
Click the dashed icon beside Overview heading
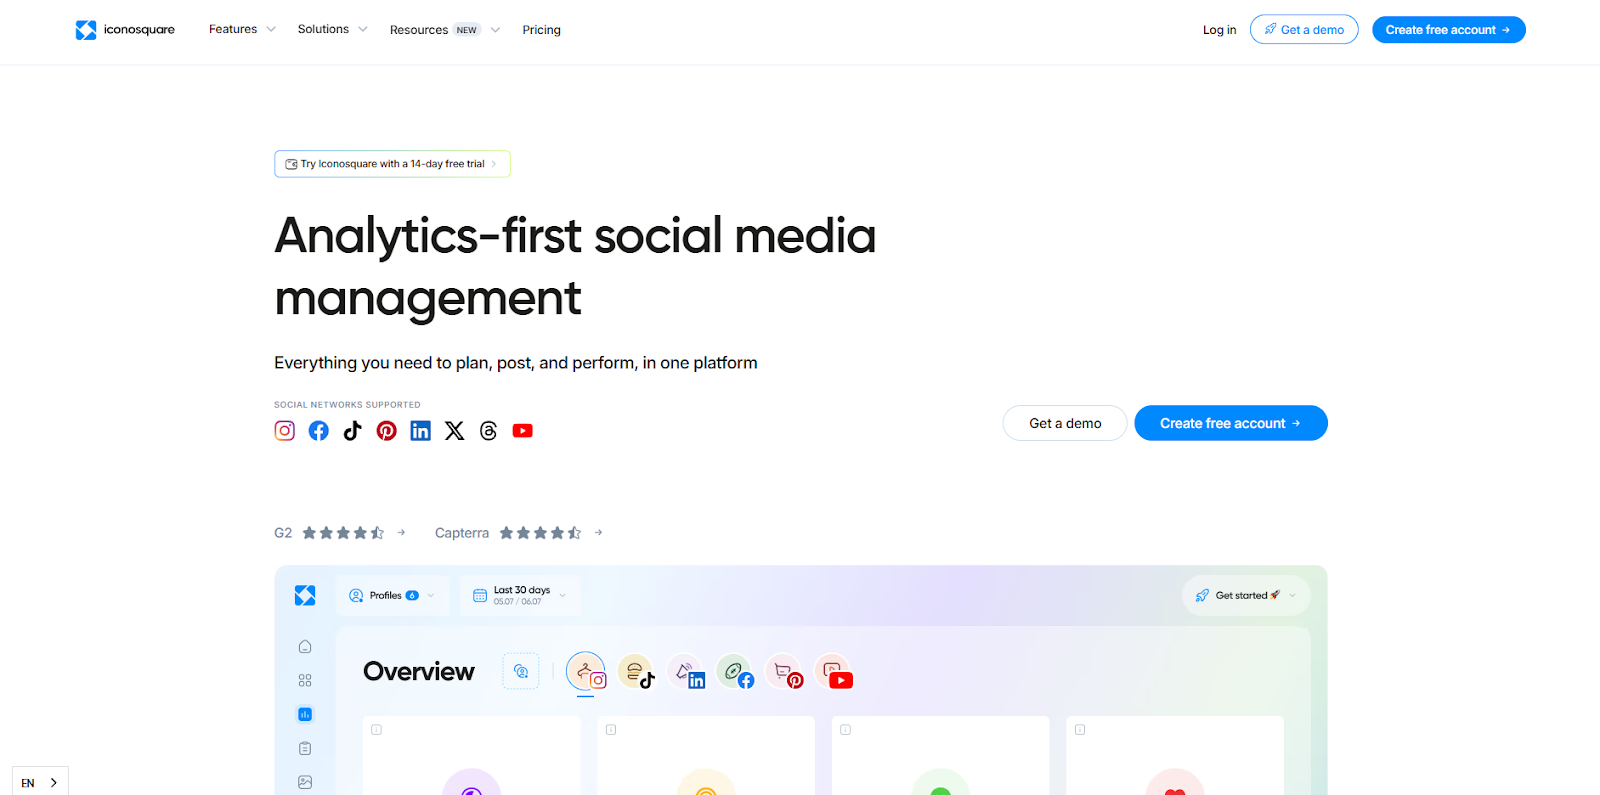[521, 671]
